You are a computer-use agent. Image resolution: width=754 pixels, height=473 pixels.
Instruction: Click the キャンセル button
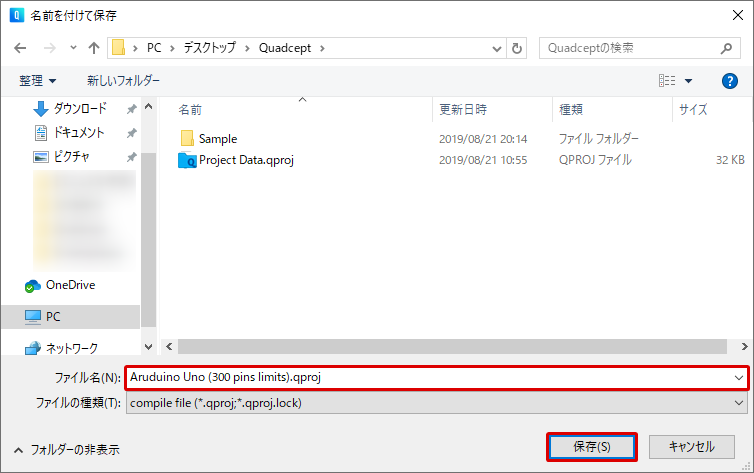(x=691, y=446)
